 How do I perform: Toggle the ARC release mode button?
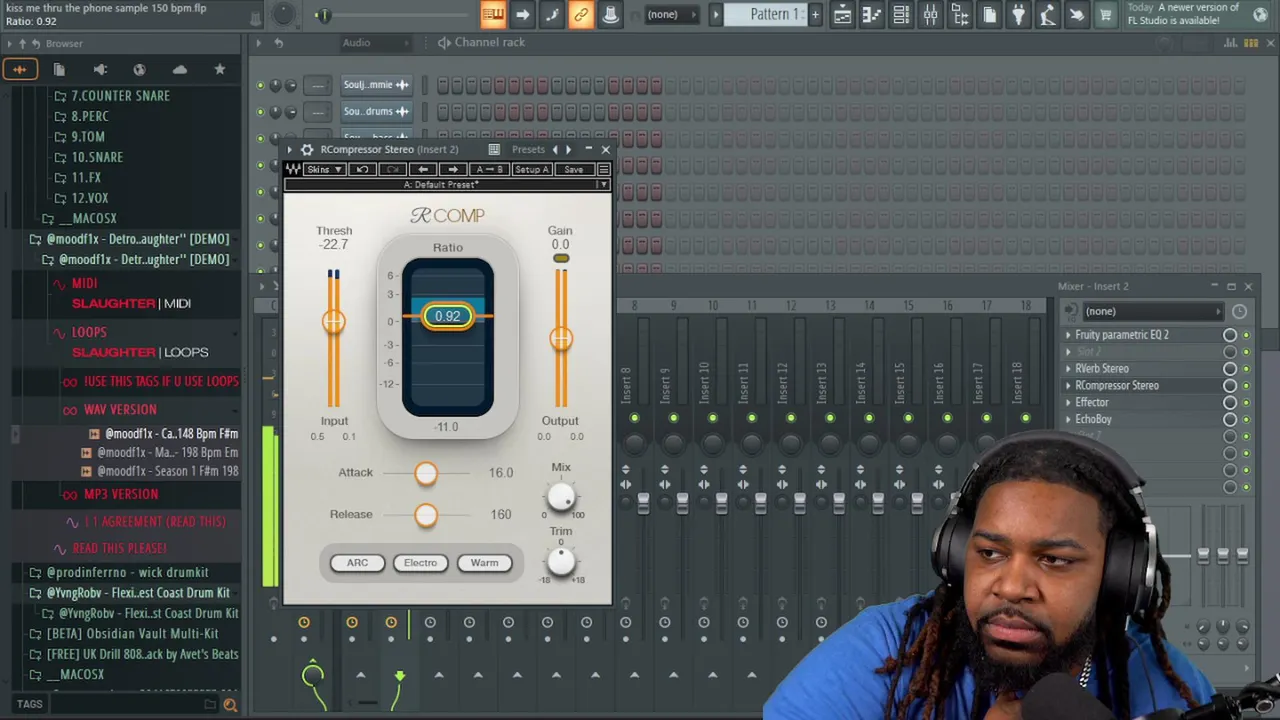[357, 563]
